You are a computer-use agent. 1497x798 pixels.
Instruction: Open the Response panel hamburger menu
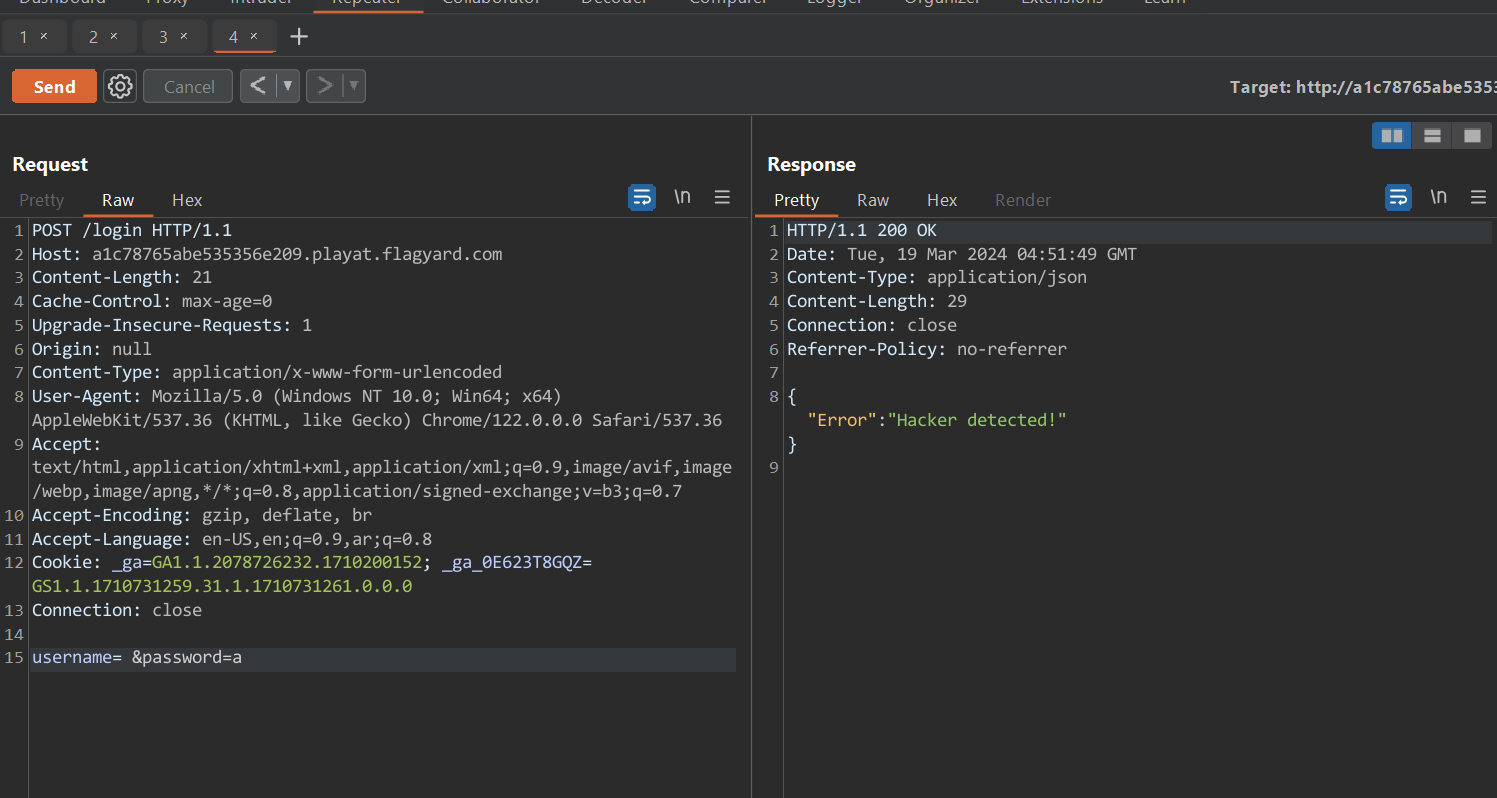1478,198
